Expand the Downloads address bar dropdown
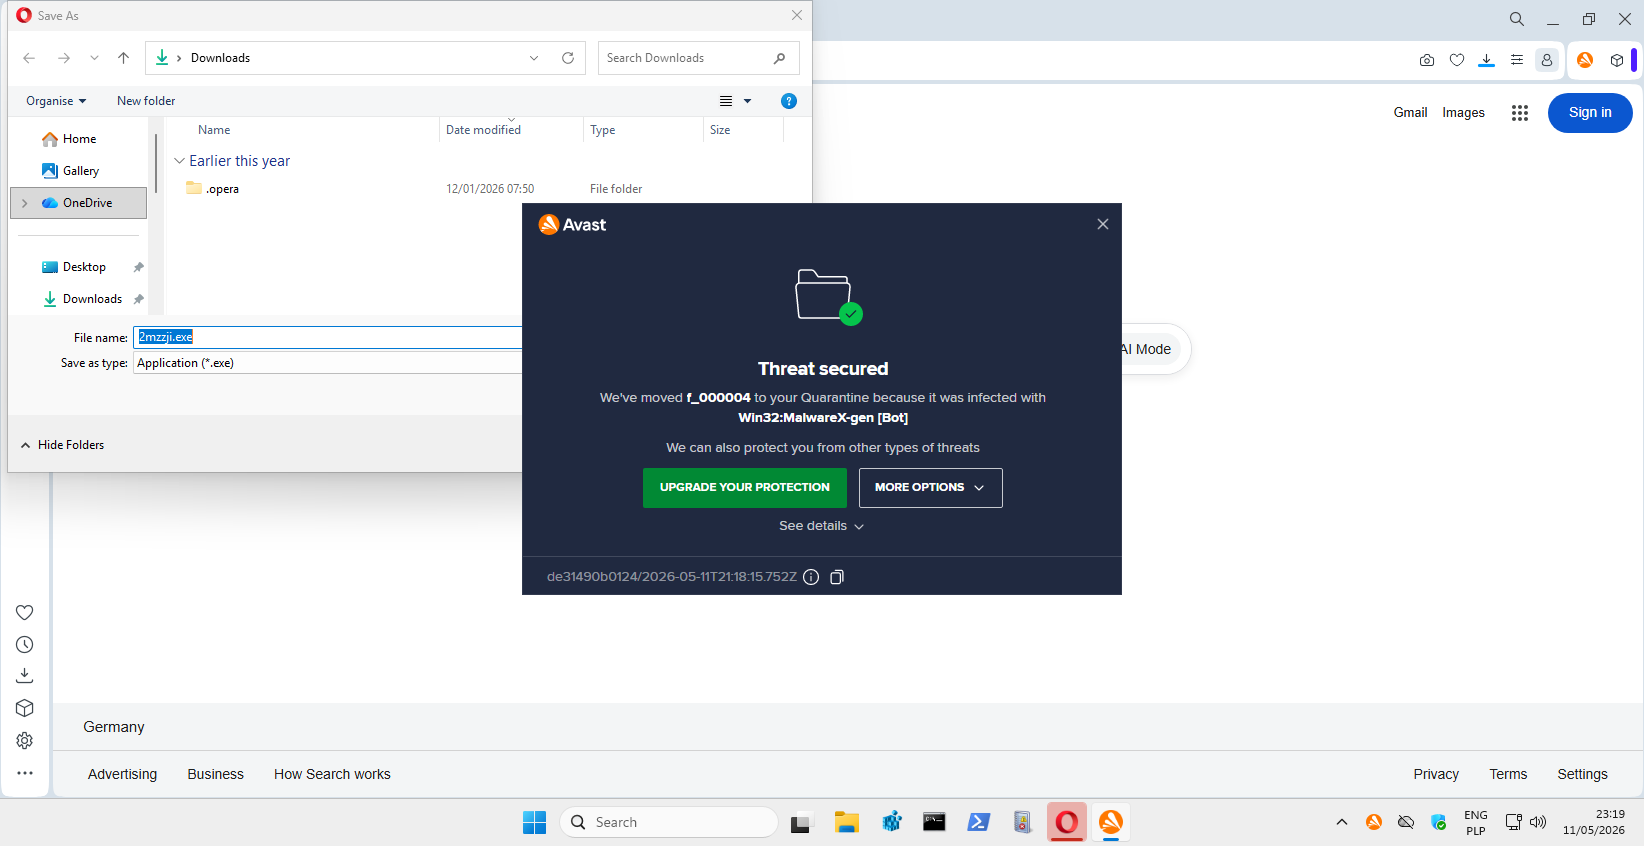Screen dimensions: 1644x846 point(534,58)
